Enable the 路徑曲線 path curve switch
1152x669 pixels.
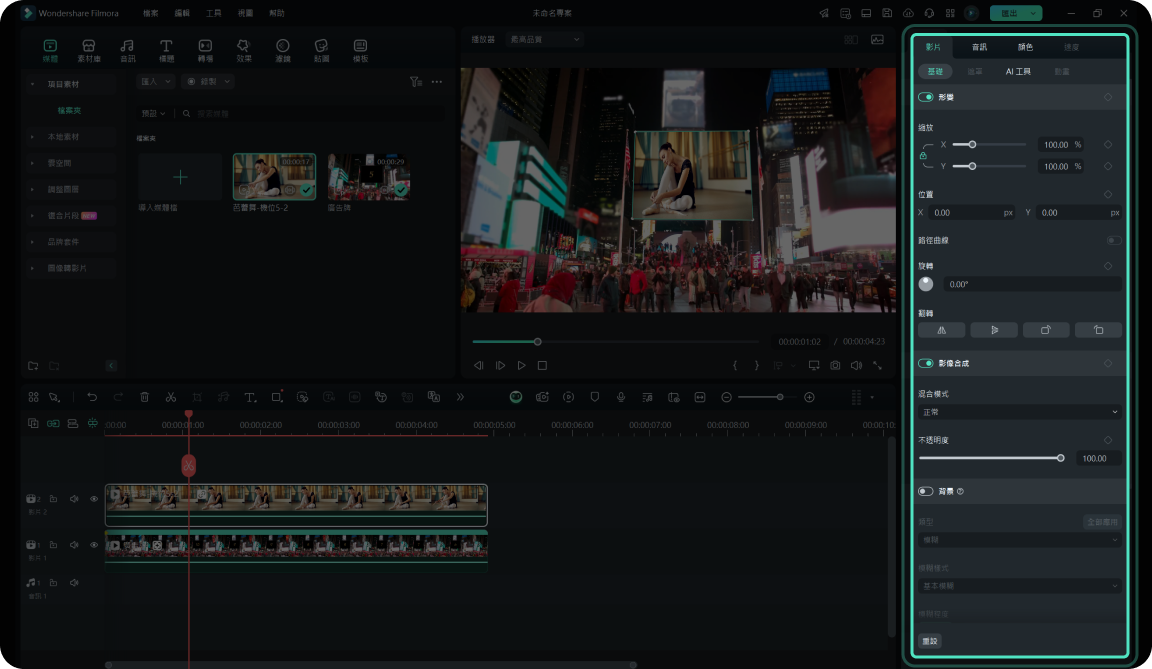1114,240
